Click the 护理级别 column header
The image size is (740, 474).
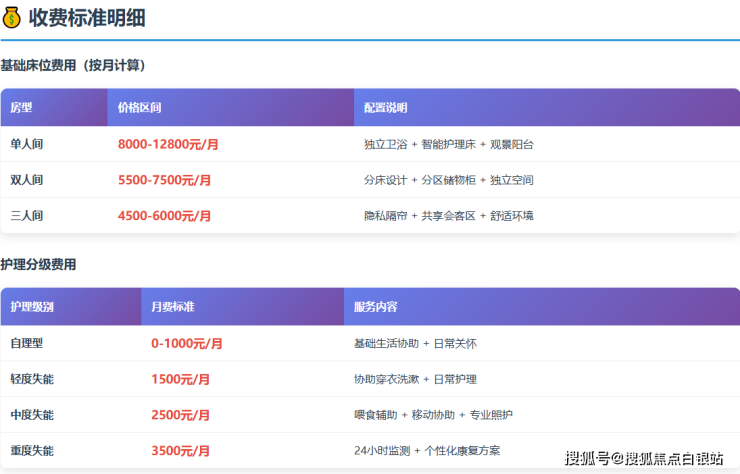coord(32,307)
